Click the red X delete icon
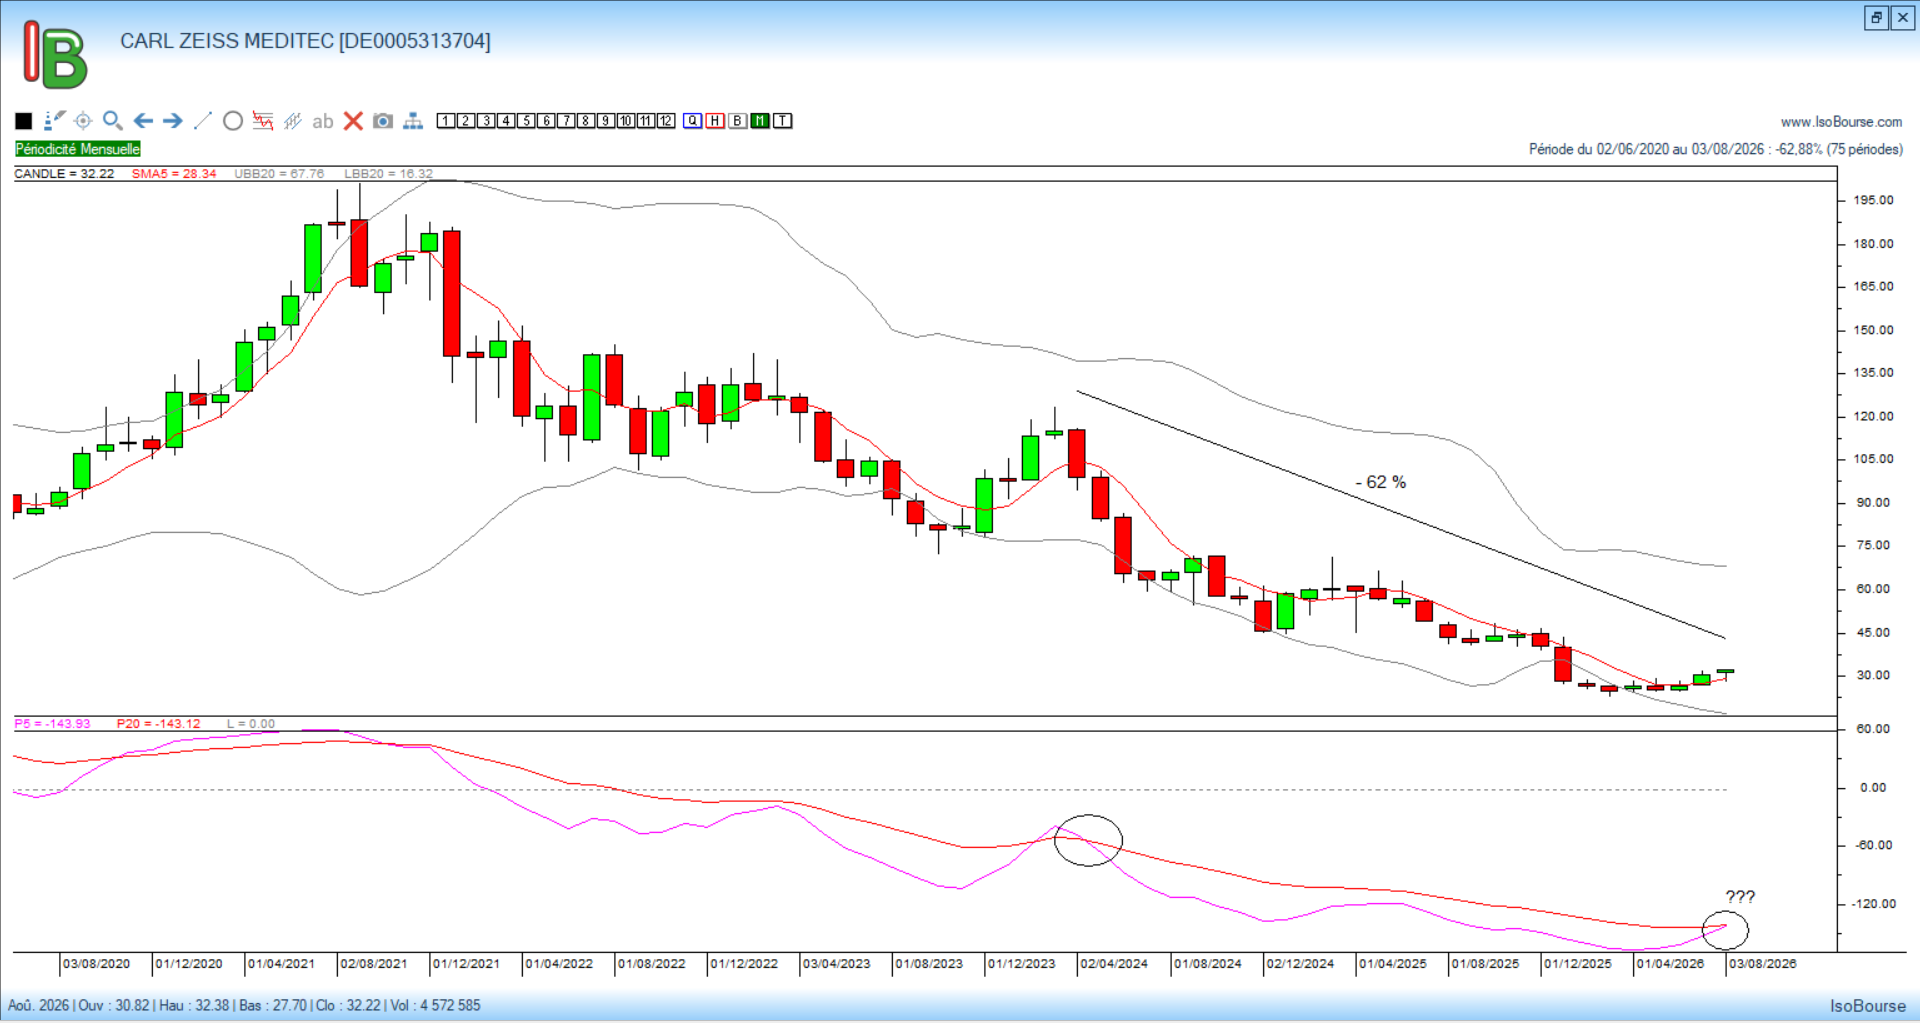This screenshot has width=1920, height=1023. tap(353, 121)
